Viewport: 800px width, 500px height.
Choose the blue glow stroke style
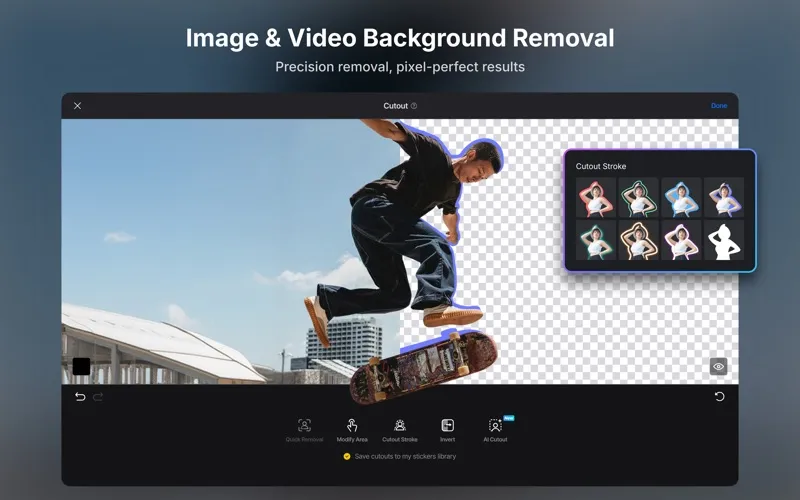point(681,197)
